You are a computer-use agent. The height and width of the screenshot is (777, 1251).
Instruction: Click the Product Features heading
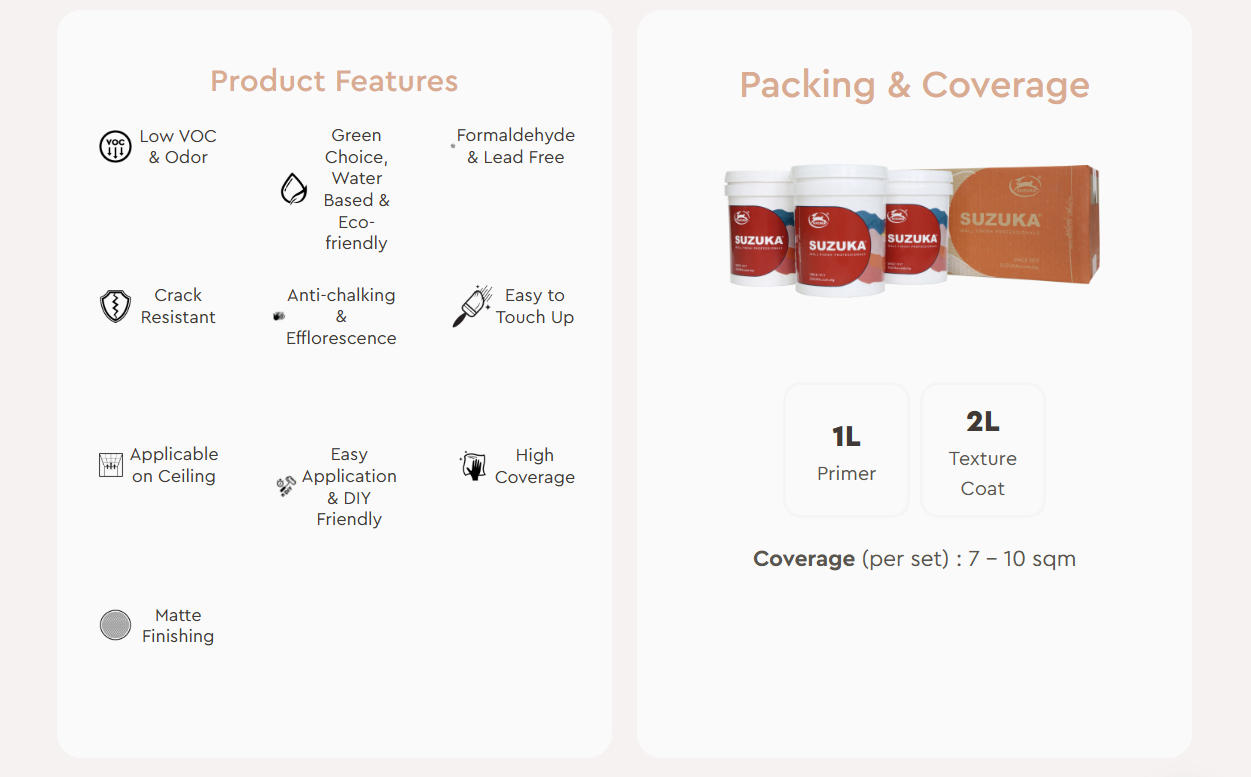334,81
